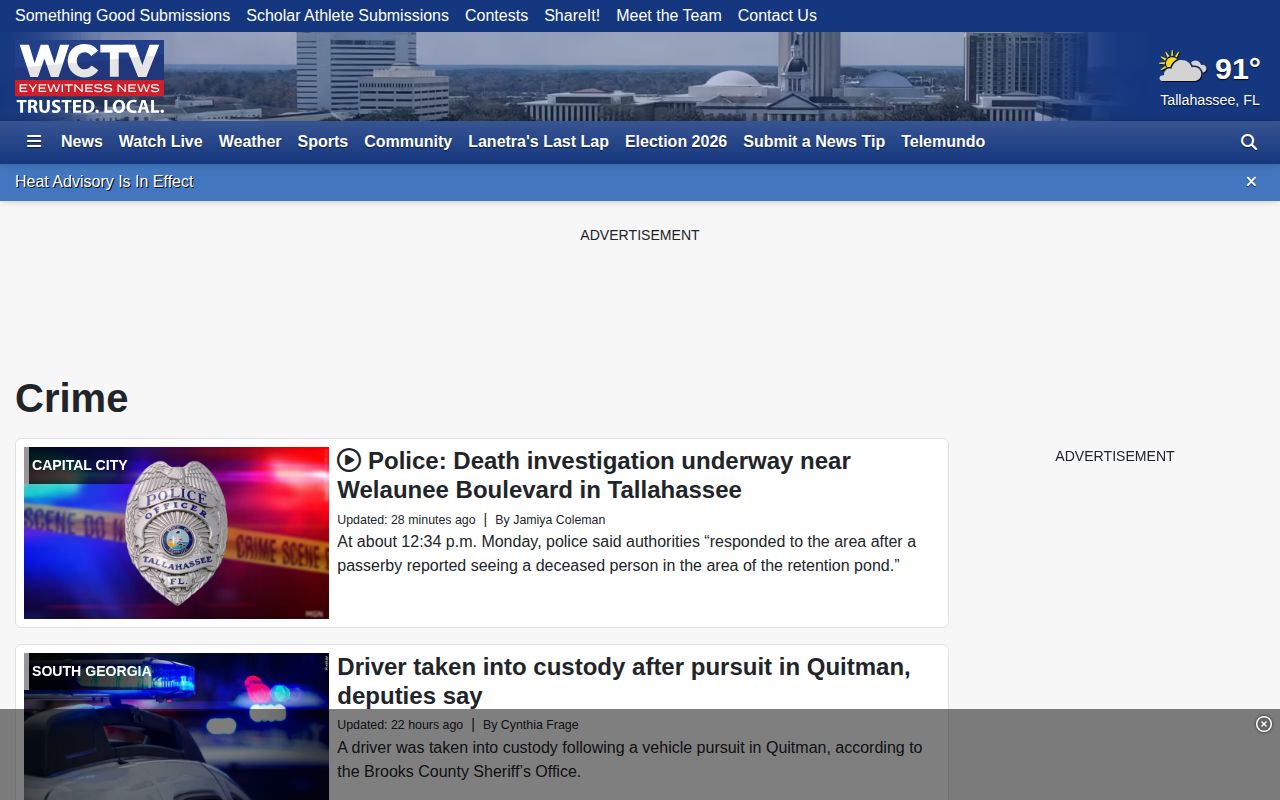1280x800 pixels.
Task: Click the Crime page heading
Action: (72, 398)
